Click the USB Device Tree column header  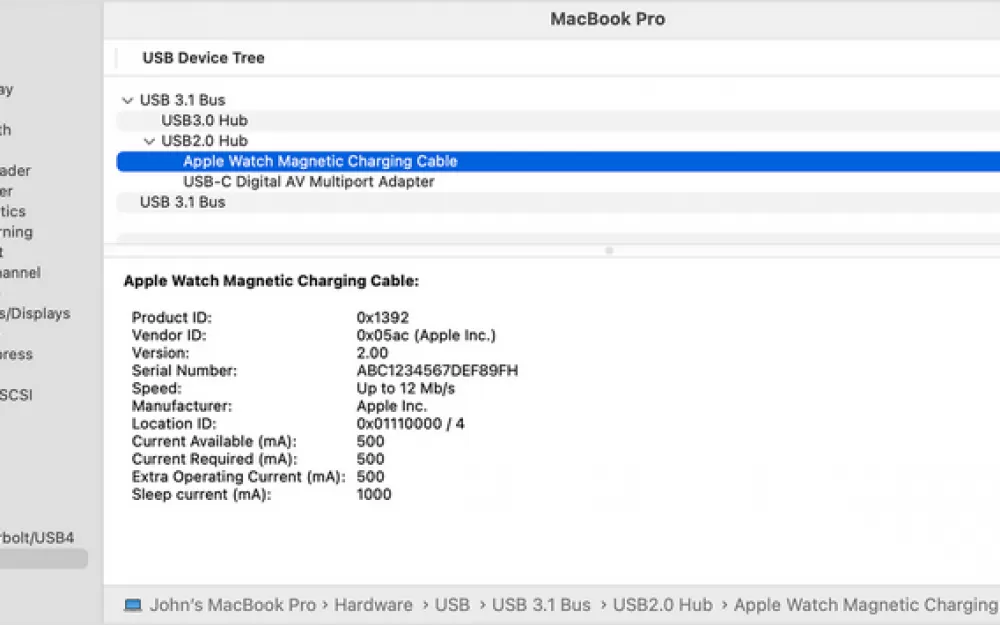tap(203, 58)
